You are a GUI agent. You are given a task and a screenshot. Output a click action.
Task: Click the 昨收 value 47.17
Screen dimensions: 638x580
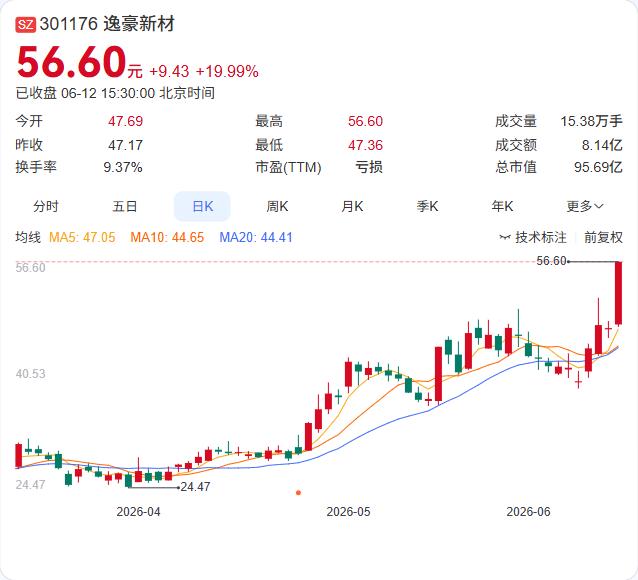(125, 145)
